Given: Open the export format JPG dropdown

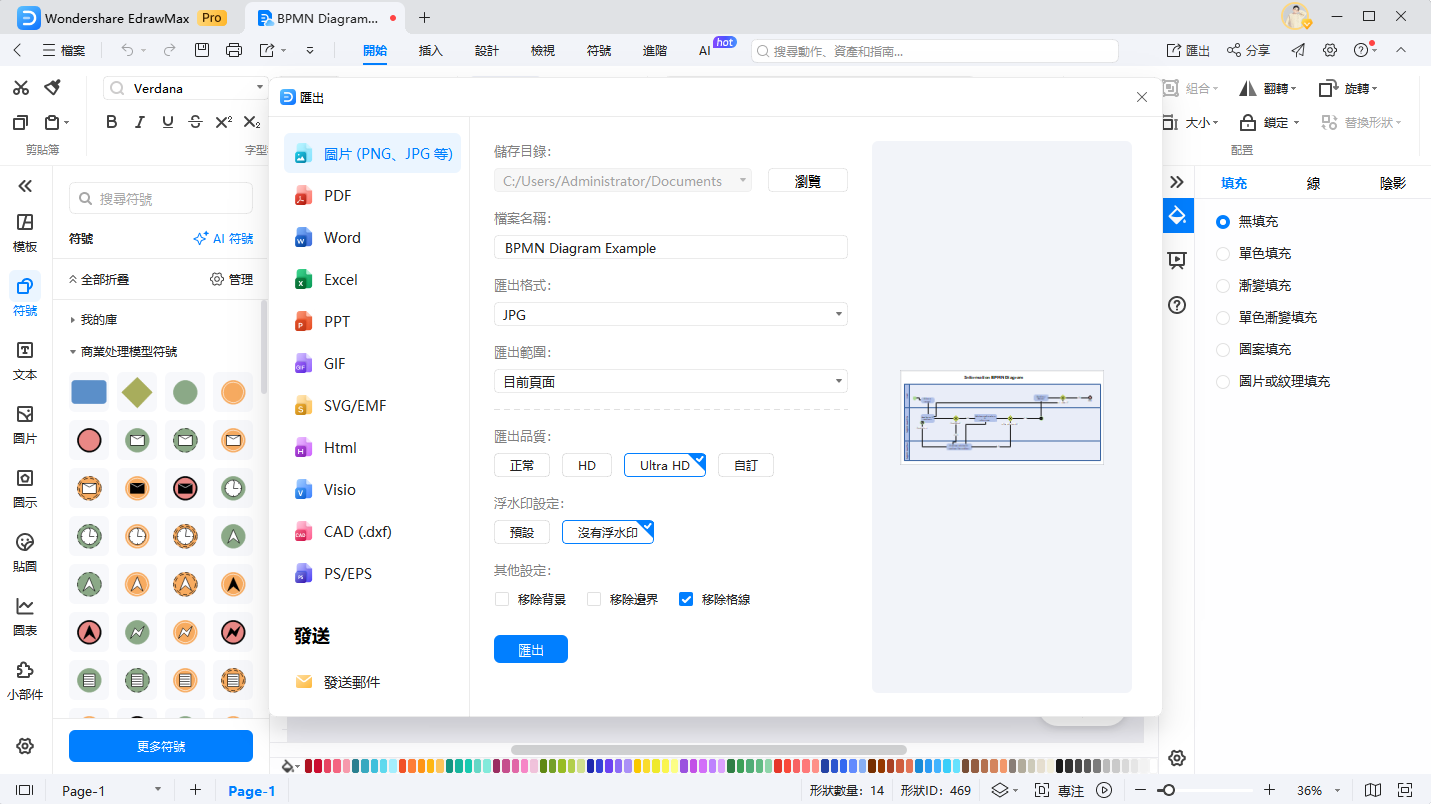Looking at the screenshot, I should click(670, 315).
